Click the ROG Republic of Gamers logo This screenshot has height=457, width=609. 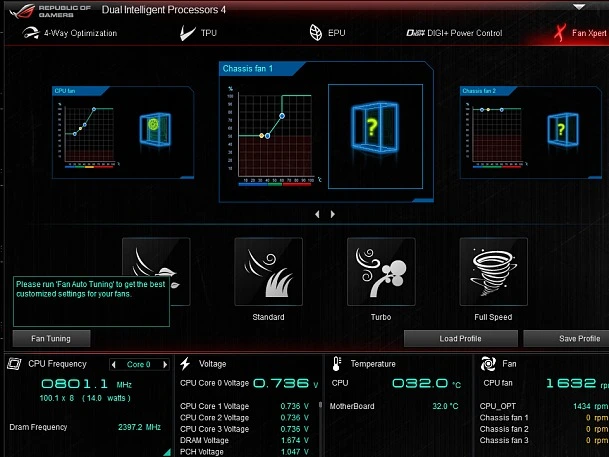tap(50, 11)
